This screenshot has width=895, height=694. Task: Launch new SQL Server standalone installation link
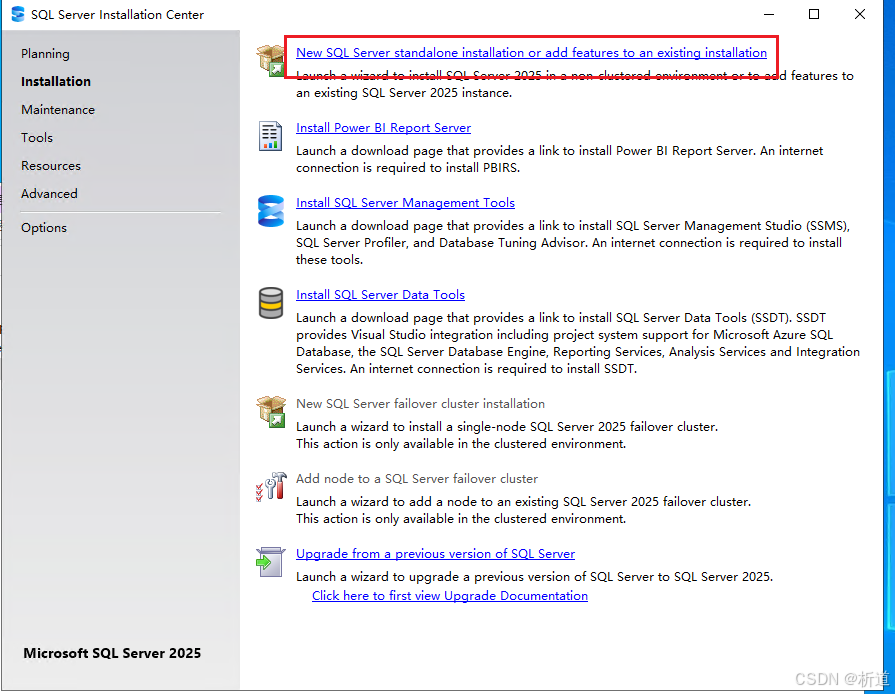[x=531, y=53]
